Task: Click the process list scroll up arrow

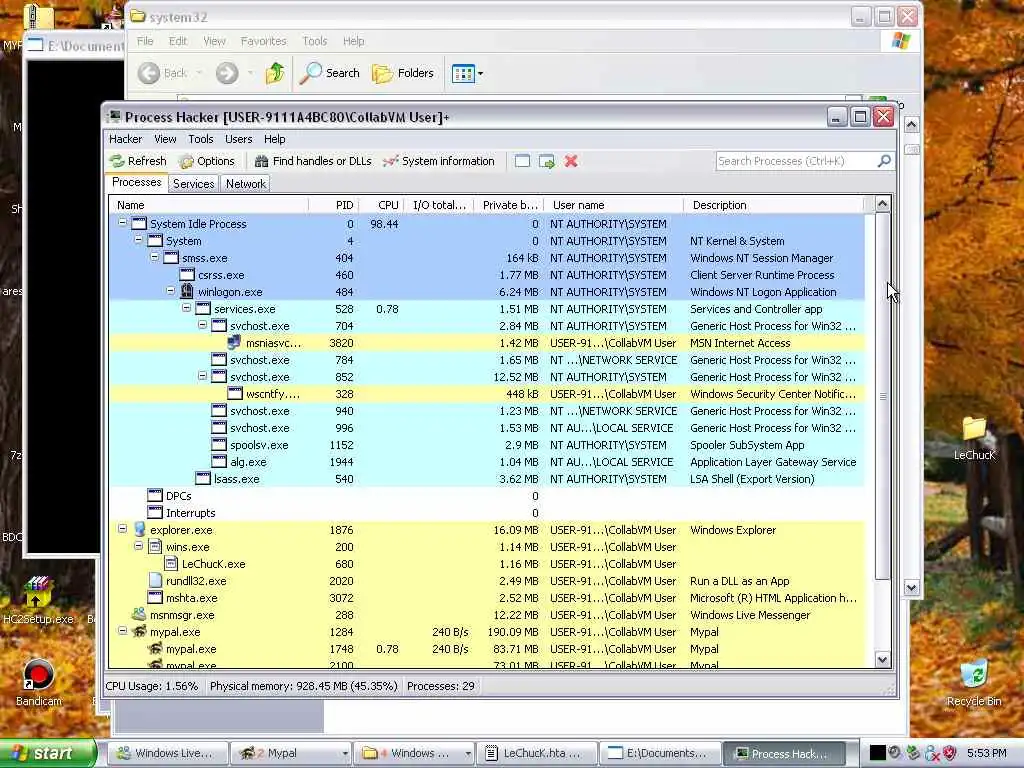Action: [882, 204]
